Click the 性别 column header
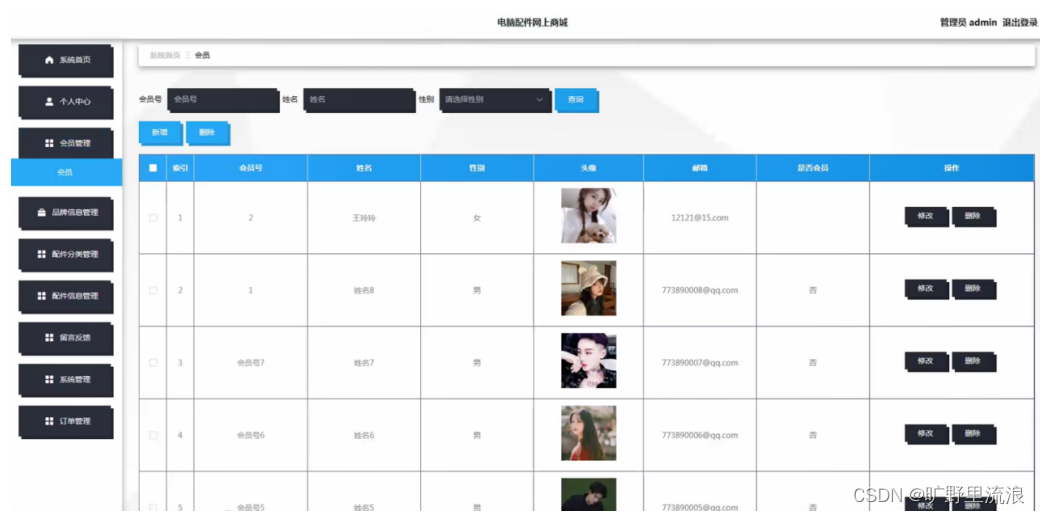Viewport: 1040px width, 514px height. click(x=477, y=168)
